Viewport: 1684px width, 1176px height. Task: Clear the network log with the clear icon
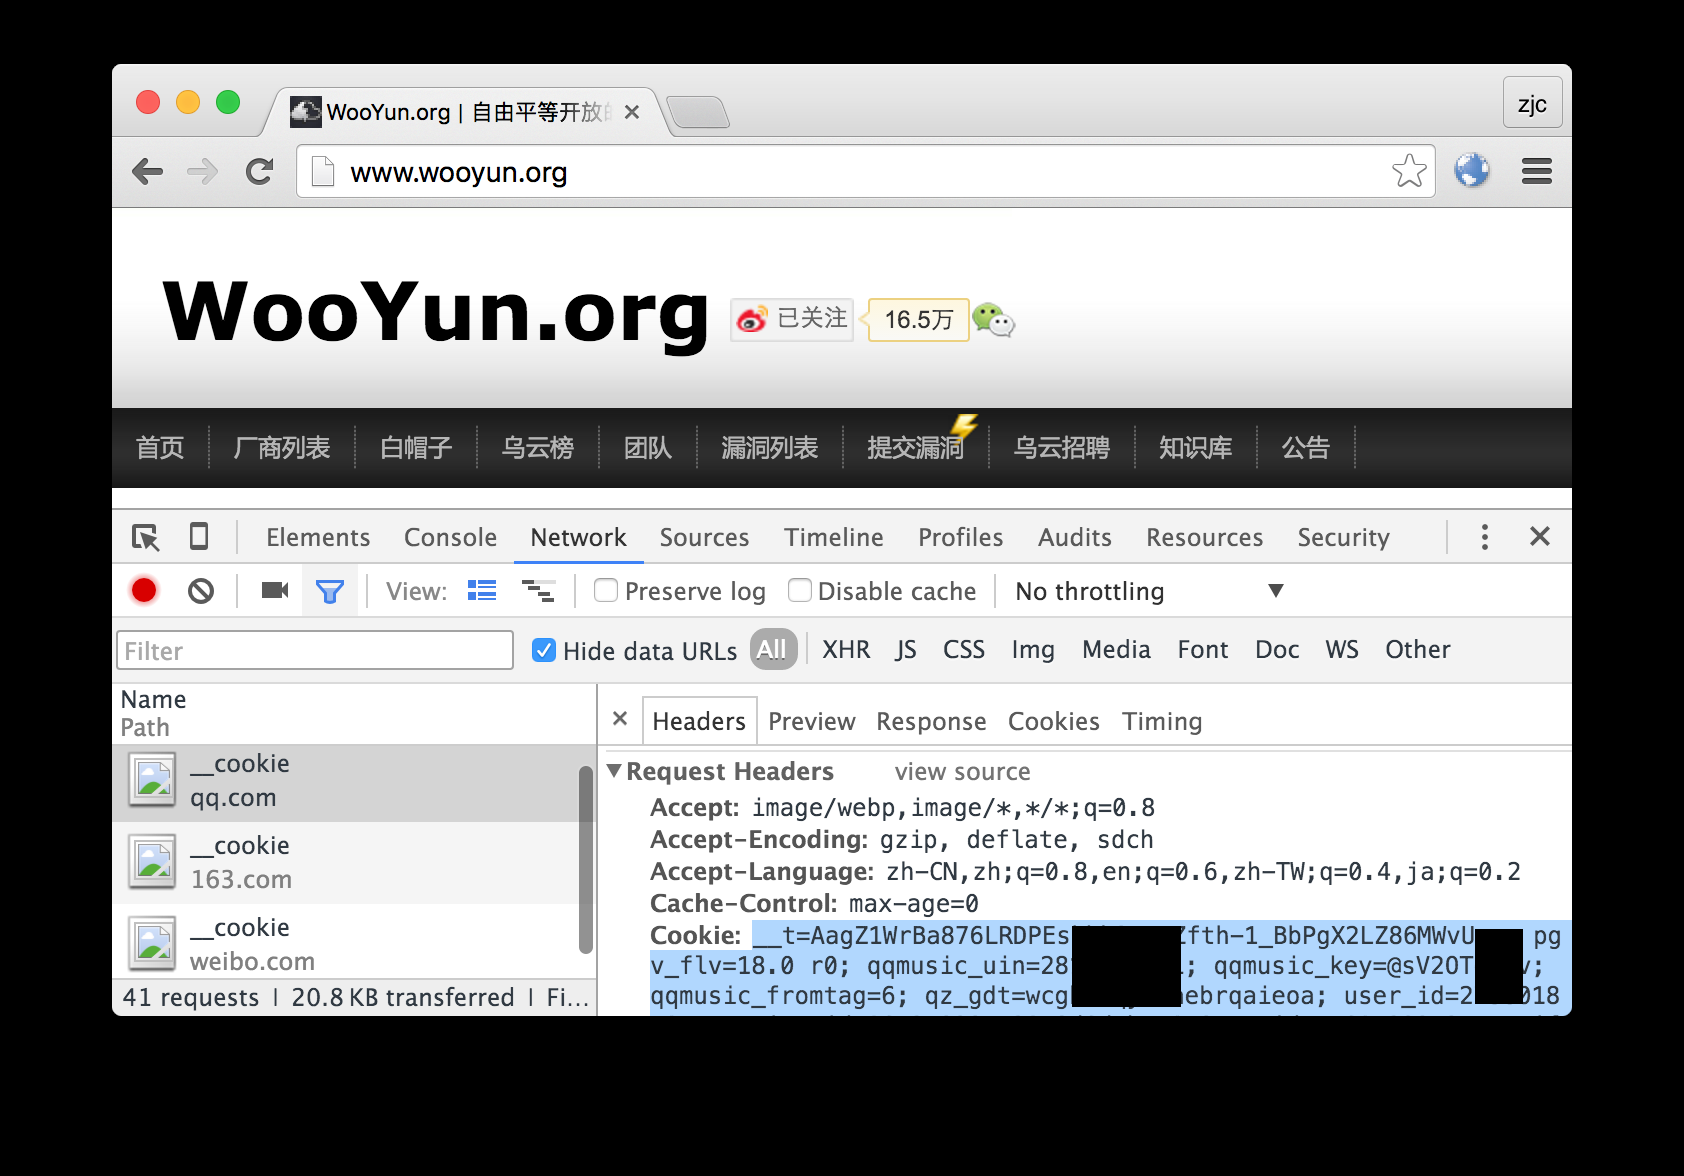click(x=201, y=591)
